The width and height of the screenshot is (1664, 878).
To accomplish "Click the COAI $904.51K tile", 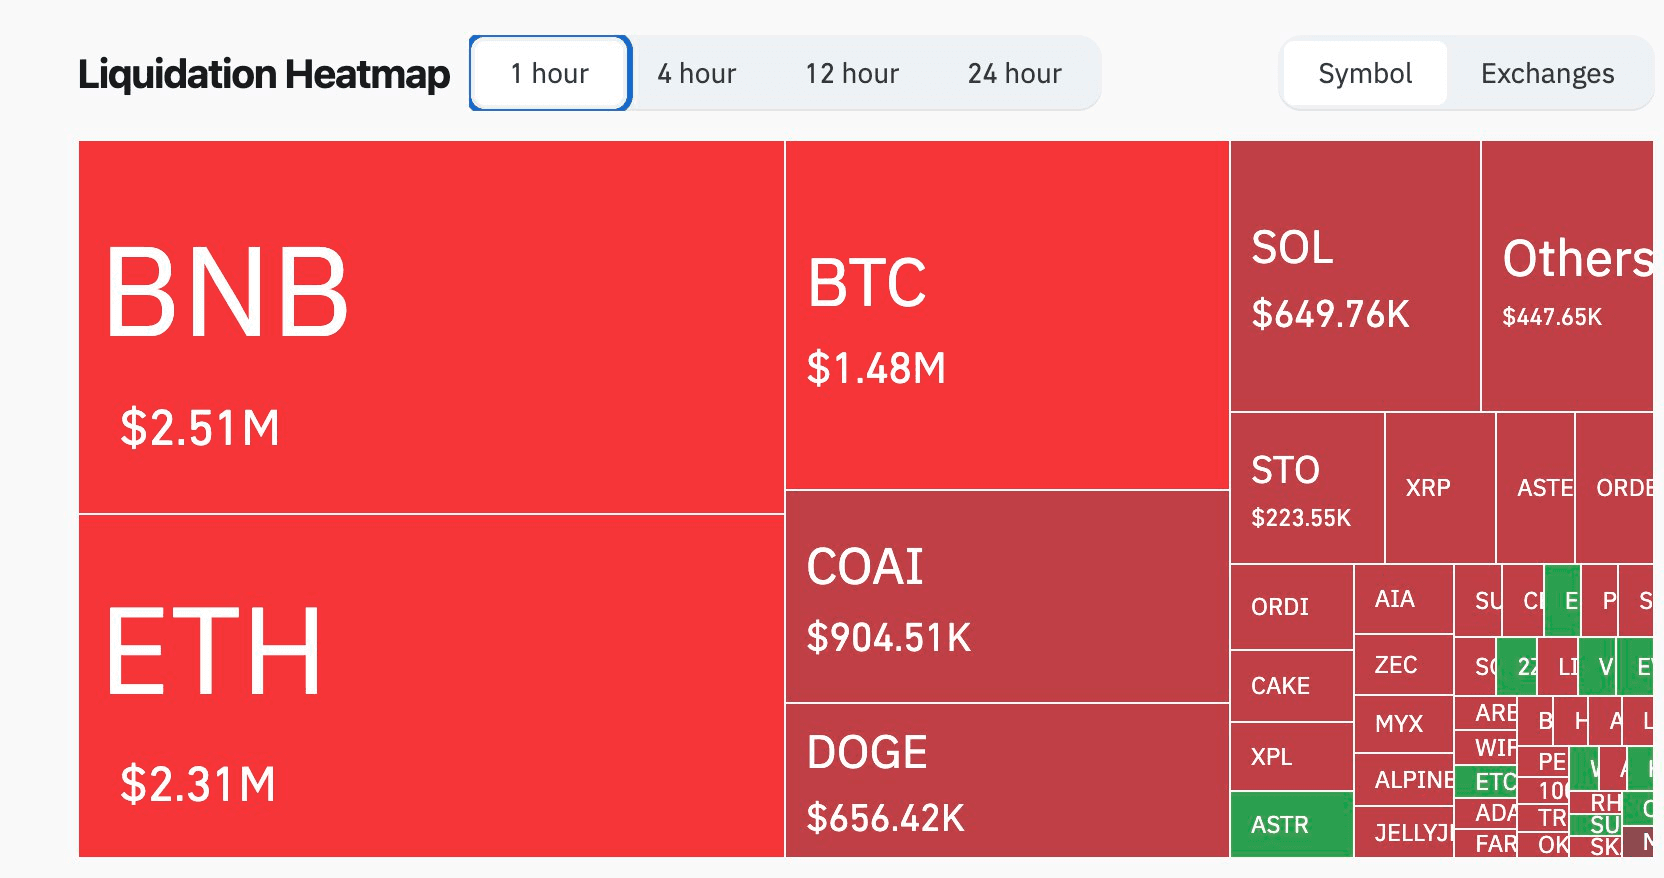I will (x=1007, y=597).
